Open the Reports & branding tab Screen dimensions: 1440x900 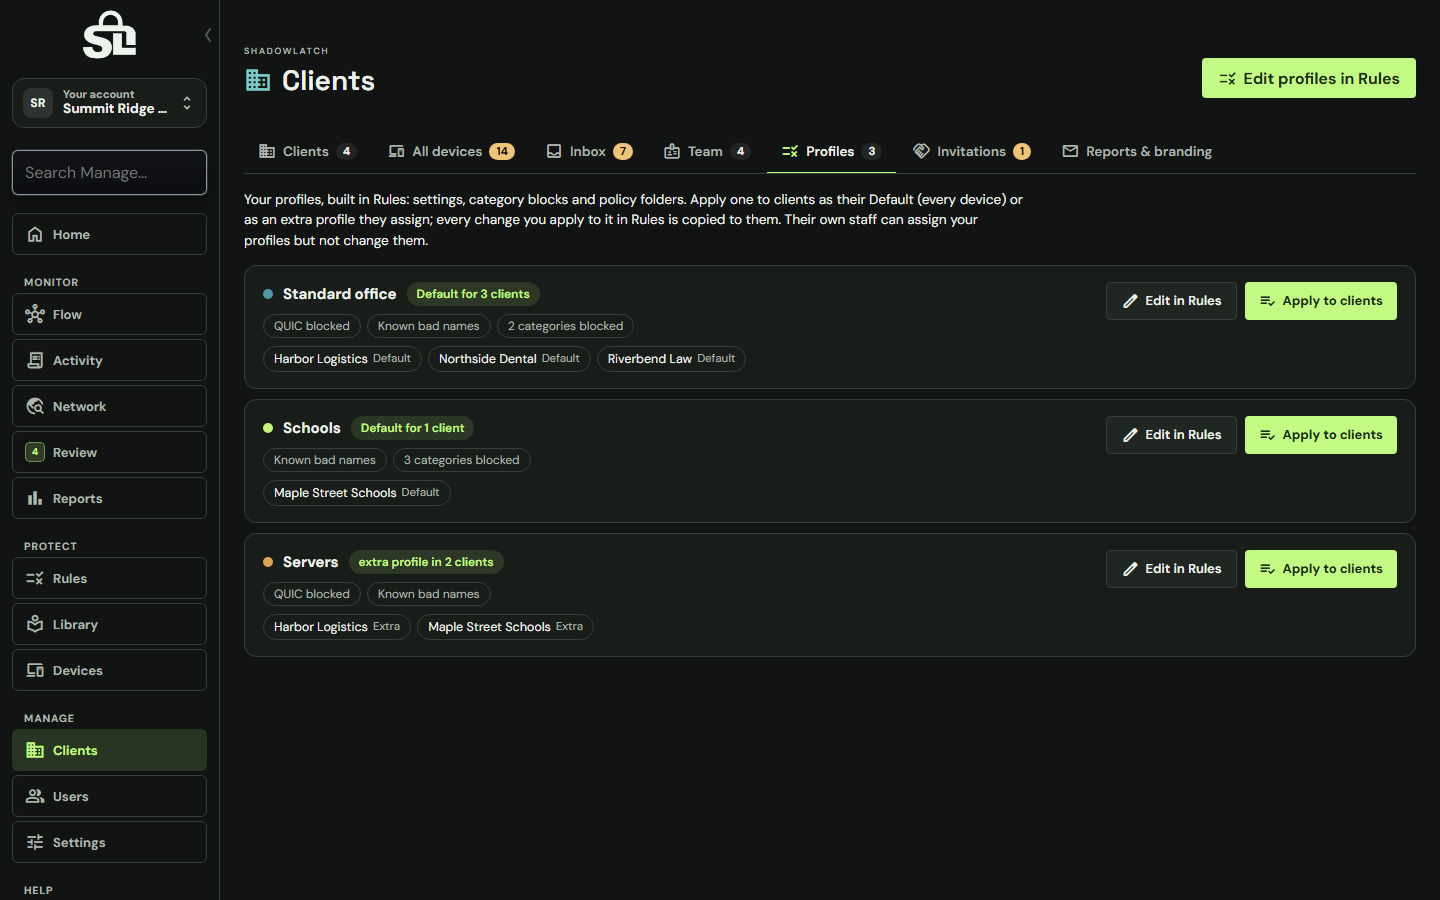pos(1137,151)
